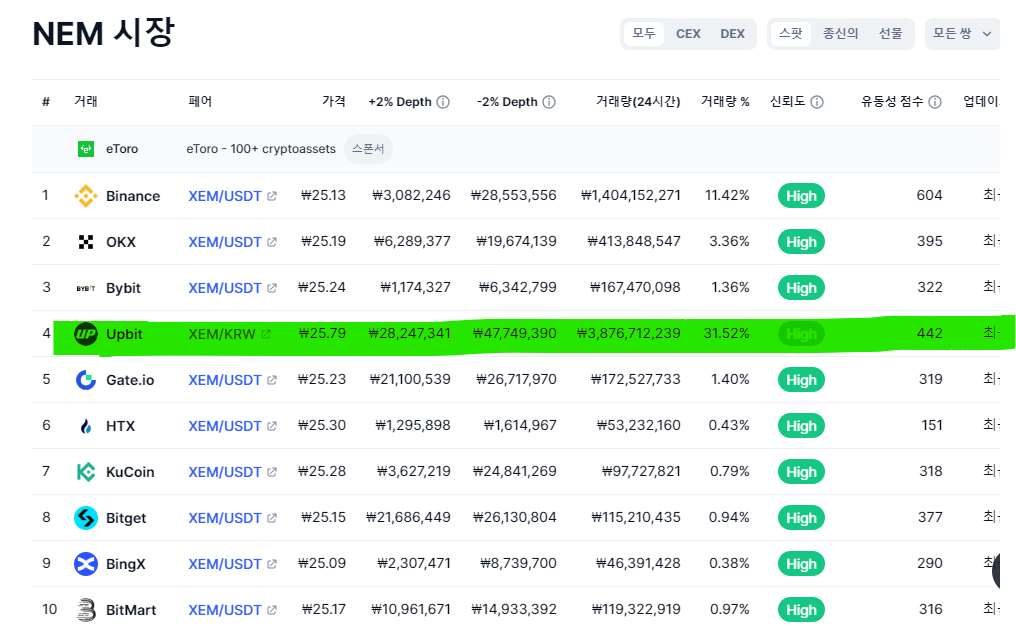The height and width of the screenshot is (632, 1016).
Task: Sort table by 가격 column header
Action: click(334, 101)
